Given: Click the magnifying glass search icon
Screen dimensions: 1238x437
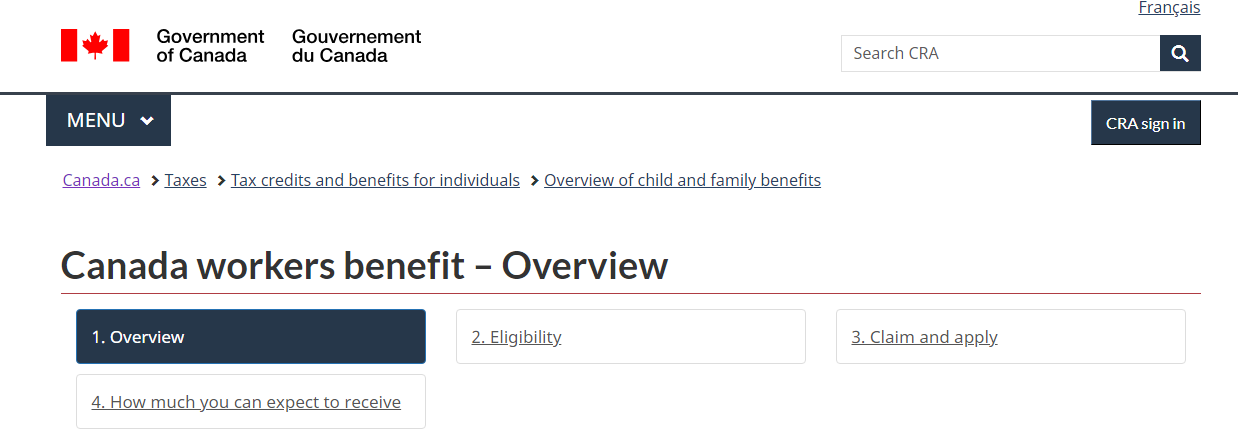Looking at the screenshot, I should pos(1180,53).
